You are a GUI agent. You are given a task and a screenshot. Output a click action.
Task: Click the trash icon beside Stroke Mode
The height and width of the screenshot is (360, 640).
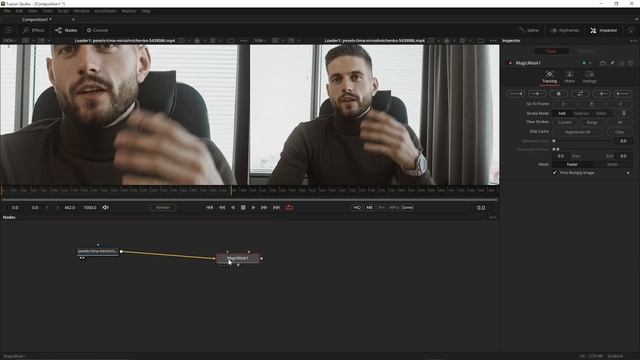click(623, 113)
